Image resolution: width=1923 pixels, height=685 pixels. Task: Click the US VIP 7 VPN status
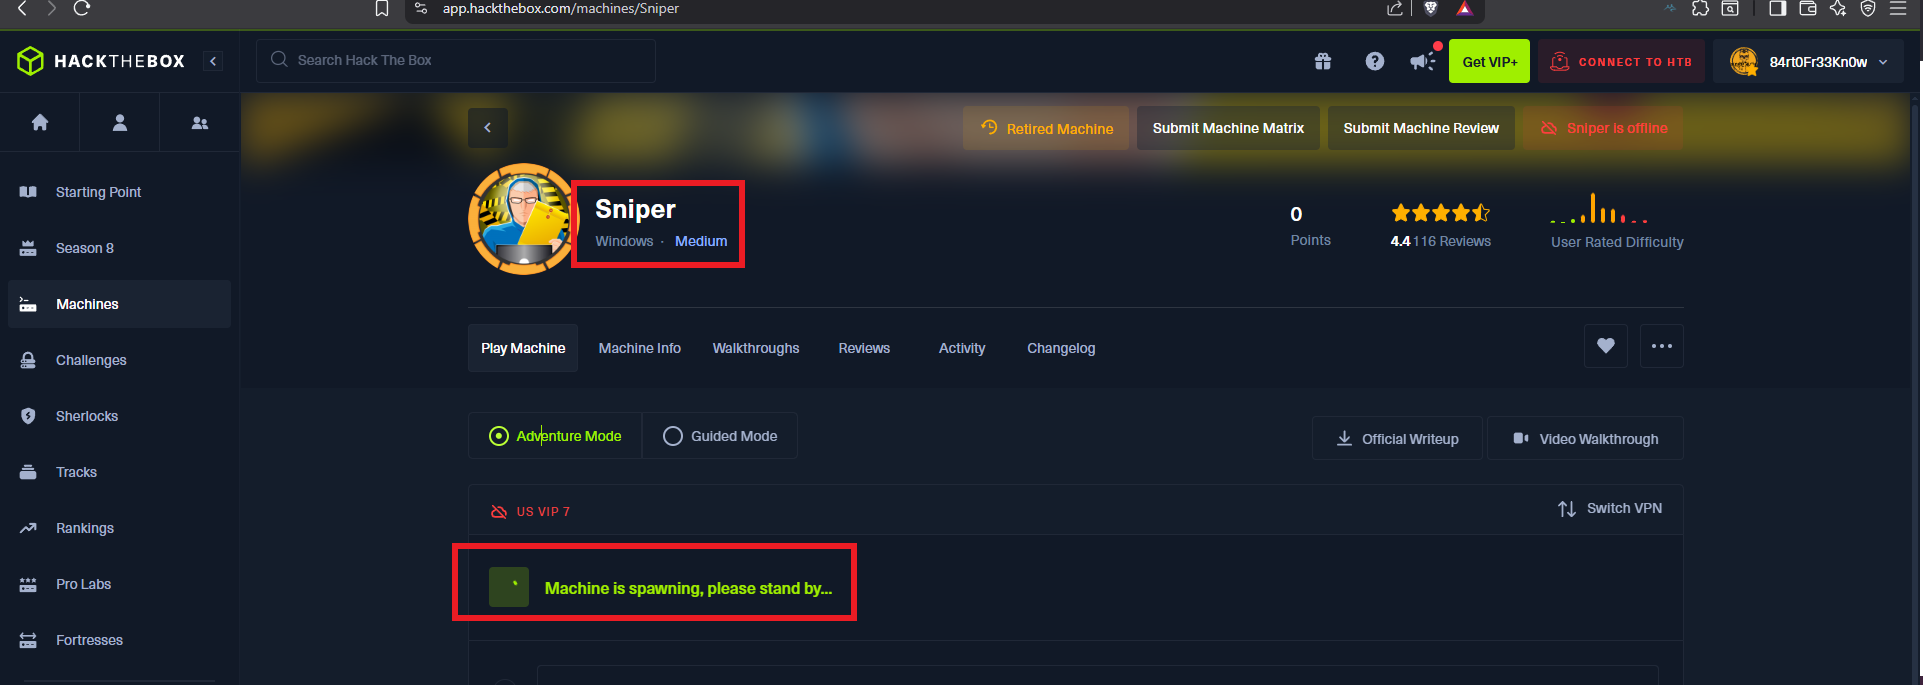coord(530,511)
